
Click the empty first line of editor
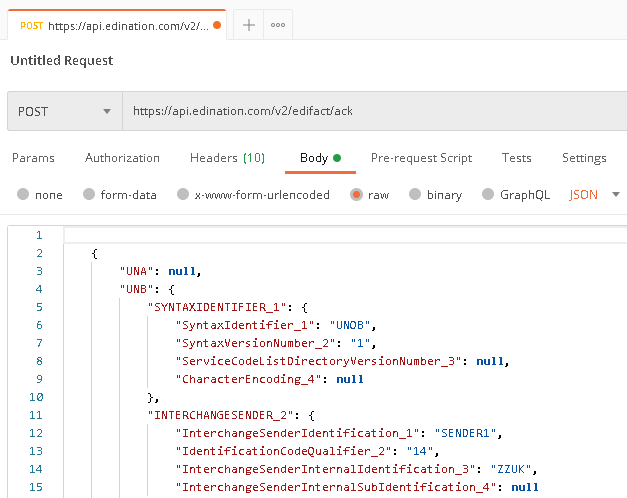(345, 235)
